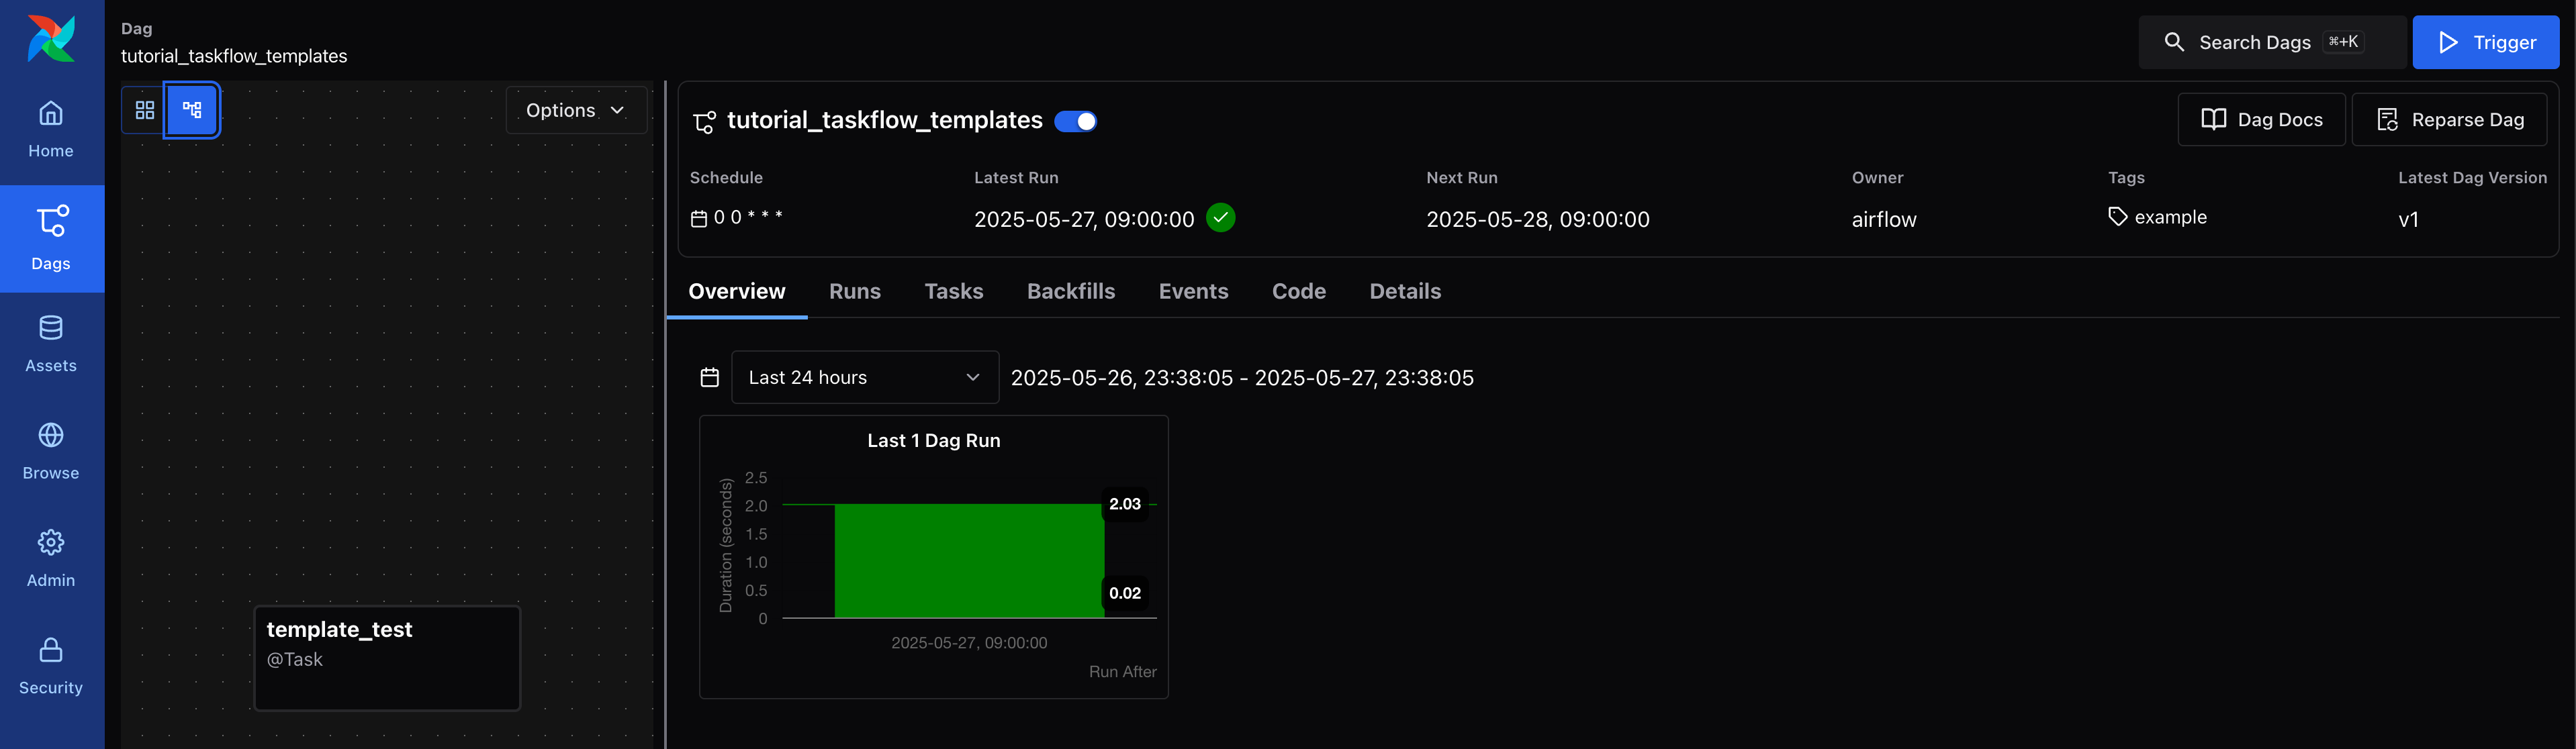Open Admin gear menu
Viewport: 2576px width, 749px height.
51,558
